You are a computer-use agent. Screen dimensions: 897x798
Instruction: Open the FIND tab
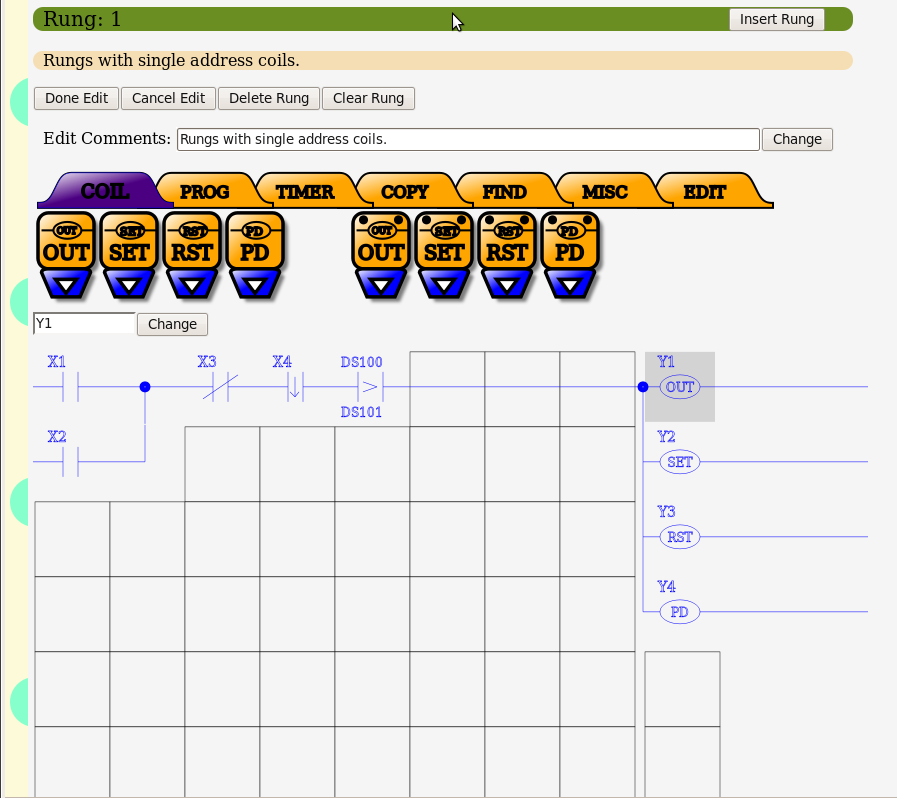[x=504, y=191]
